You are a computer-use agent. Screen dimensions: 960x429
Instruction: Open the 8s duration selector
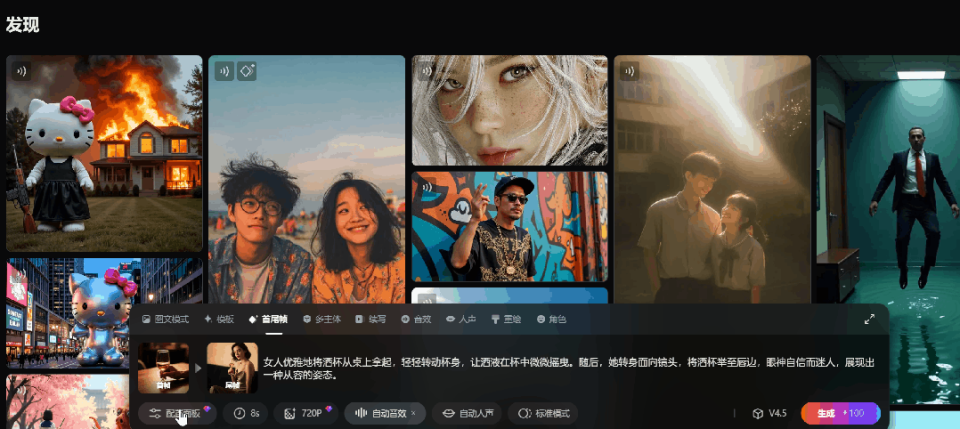click(x=246, y=414)
